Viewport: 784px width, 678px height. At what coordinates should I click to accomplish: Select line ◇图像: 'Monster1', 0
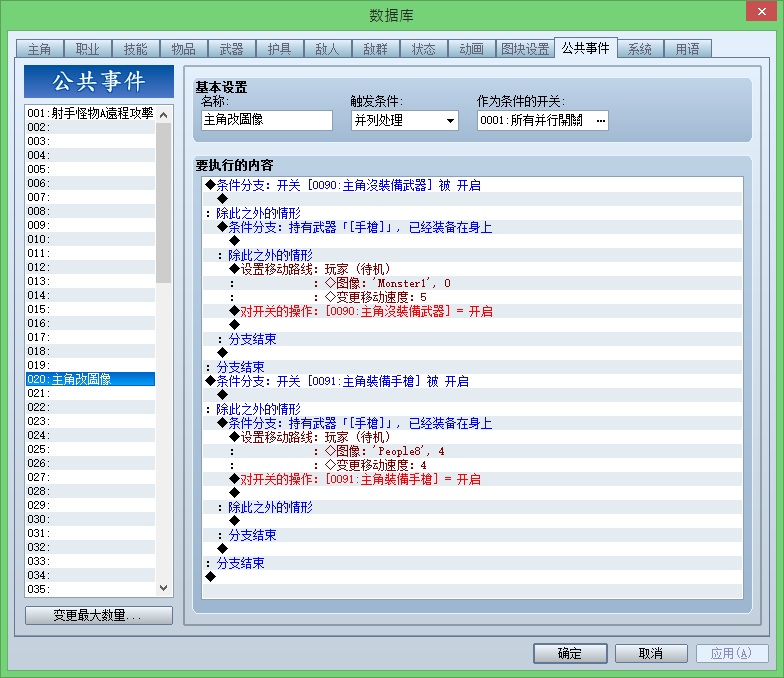click(472, 283)
